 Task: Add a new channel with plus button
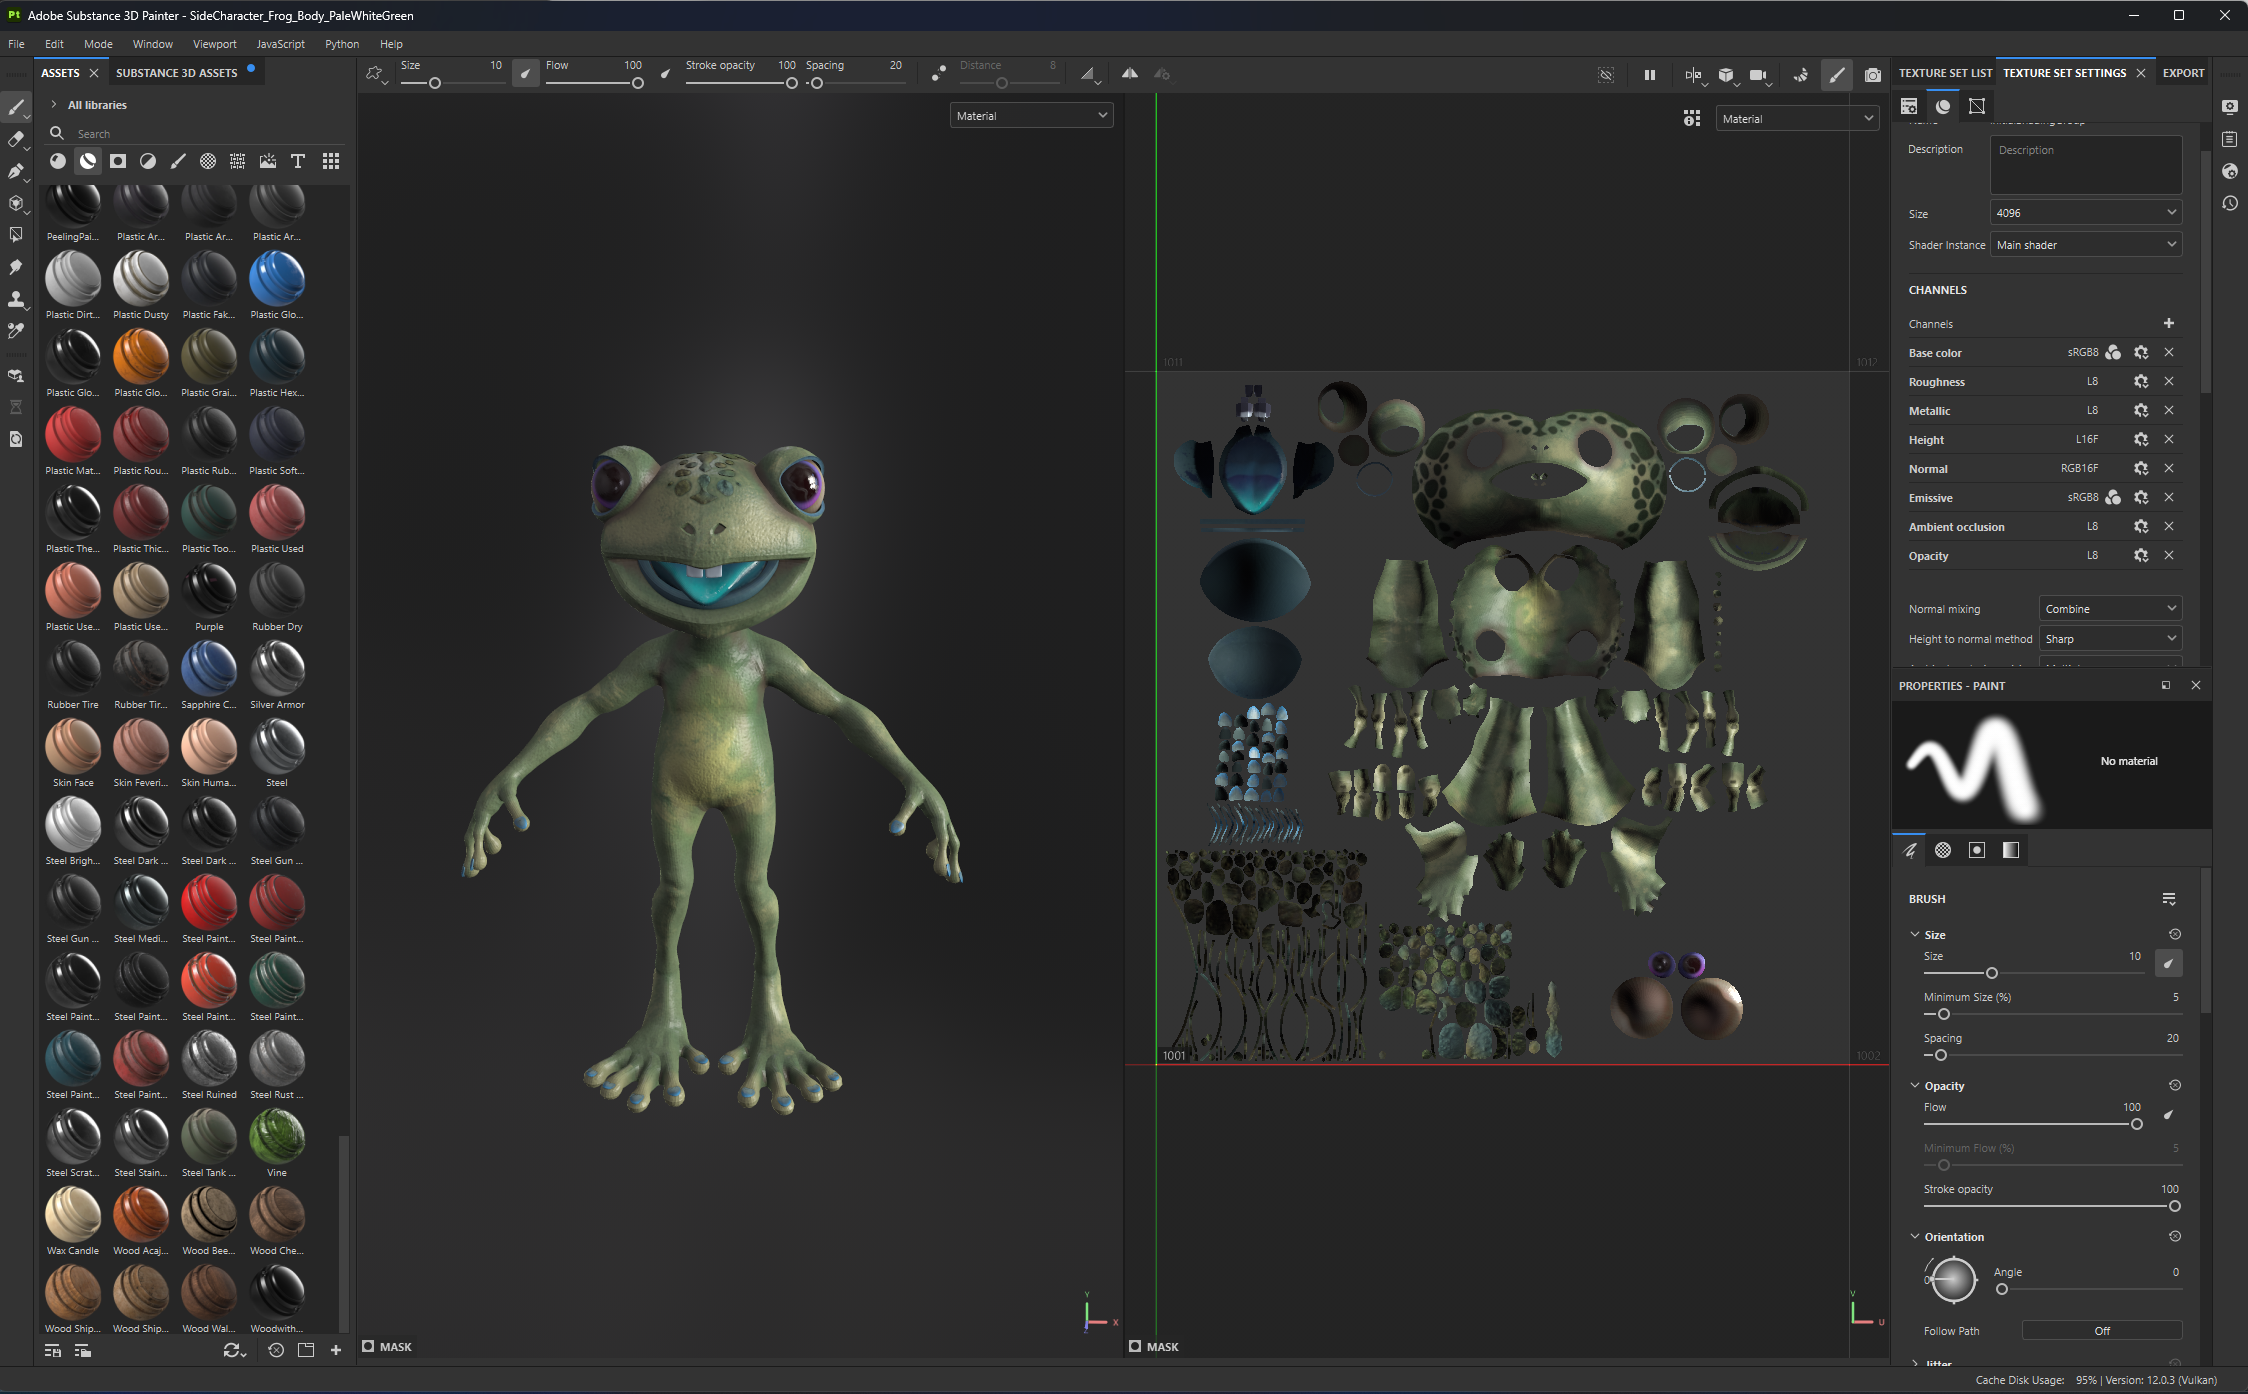point(2169,323)
